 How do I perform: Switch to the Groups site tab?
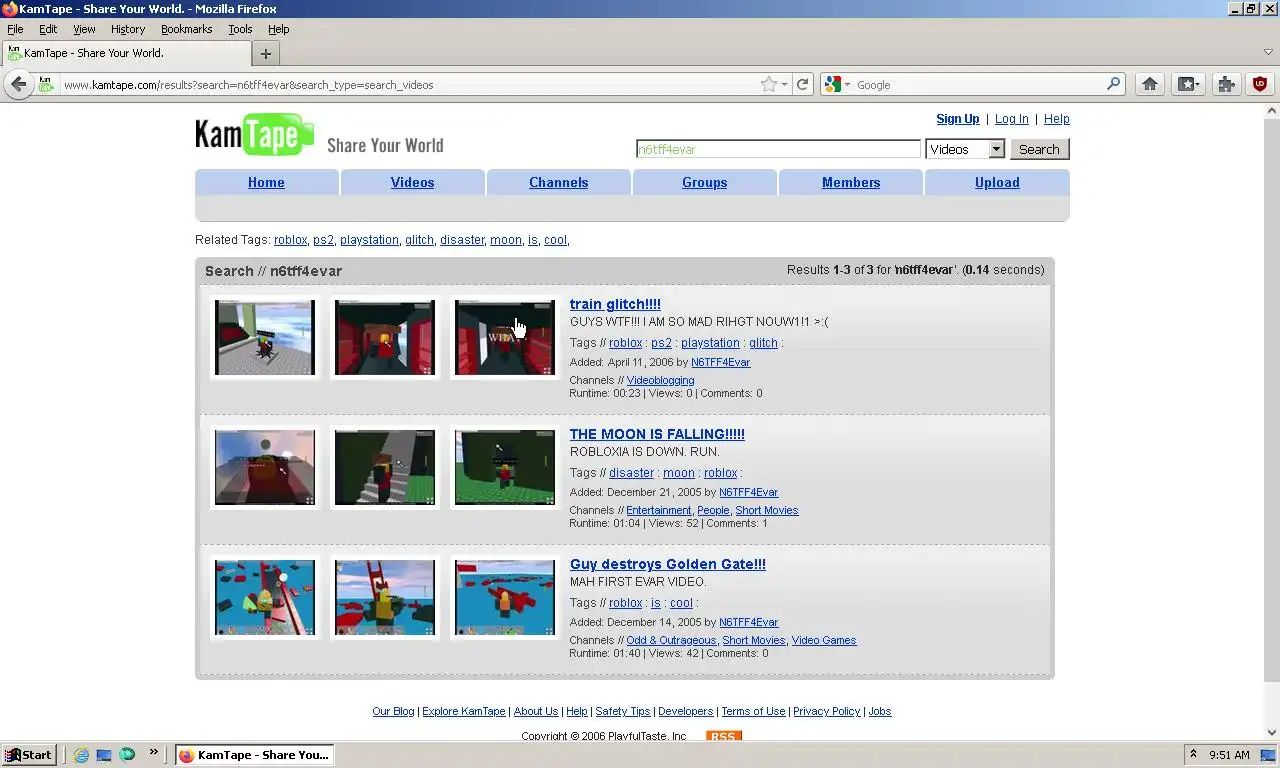click(704, 182)
